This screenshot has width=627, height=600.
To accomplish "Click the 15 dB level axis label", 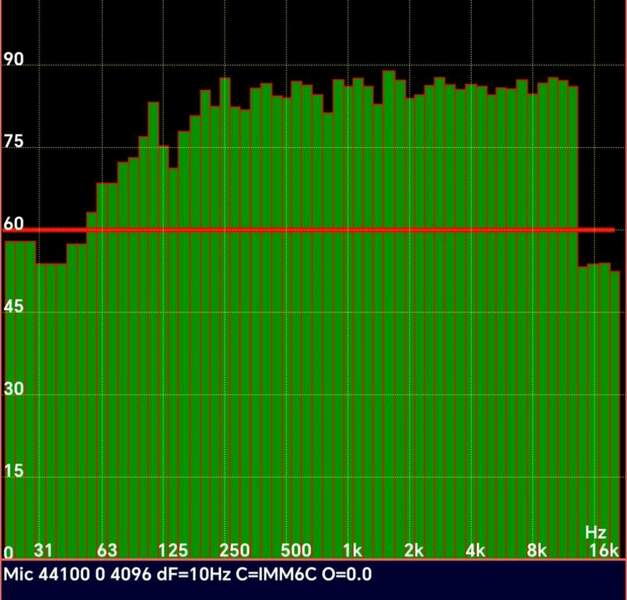I will click(x=13, y=474).
